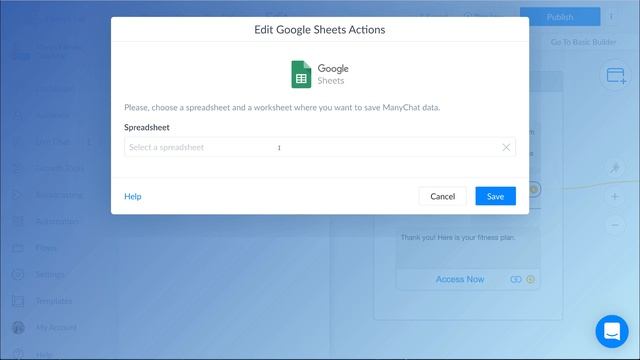Open the Select a spreadsheet dropdown

[320, 147]
